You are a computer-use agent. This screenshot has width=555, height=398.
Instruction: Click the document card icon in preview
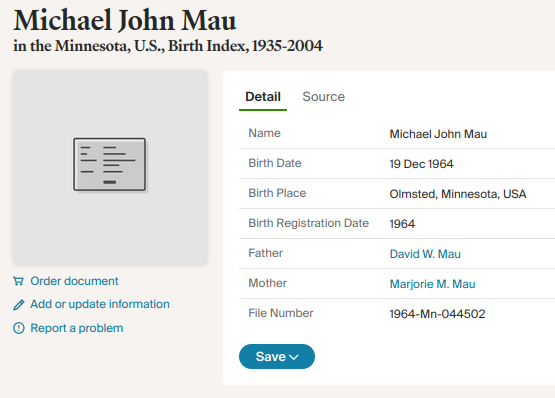[110, 164]
